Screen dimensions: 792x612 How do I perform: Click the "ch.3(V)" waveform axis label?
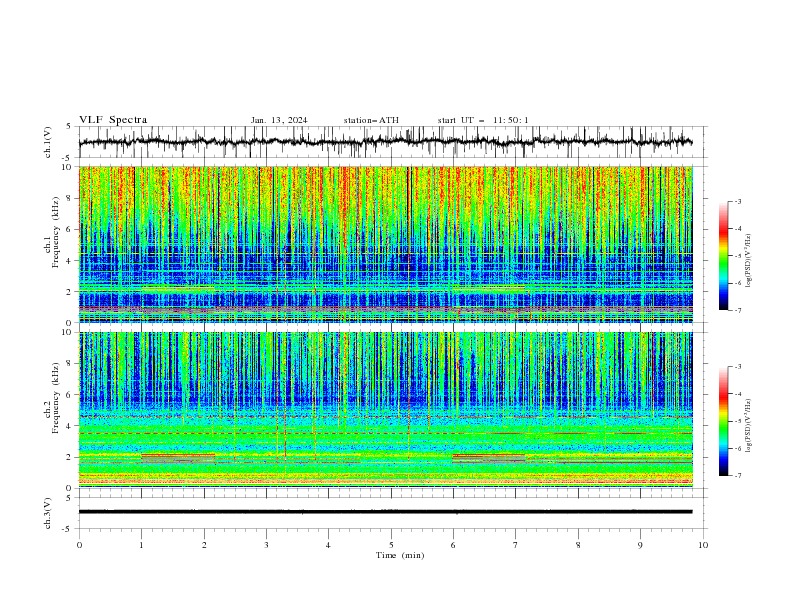[x=48, y=513]
